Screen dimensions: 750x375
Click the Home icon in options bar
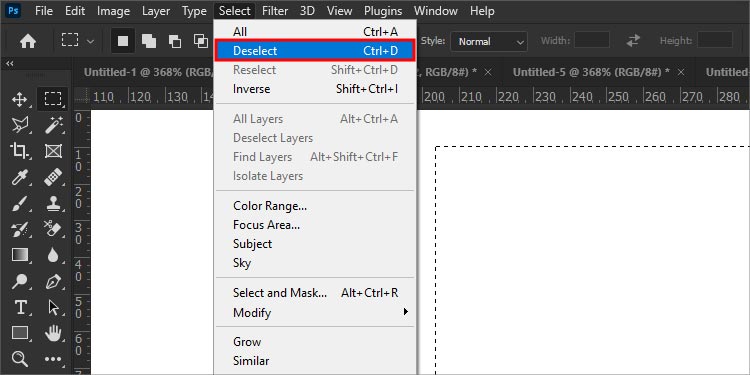(x=28, y=42)
